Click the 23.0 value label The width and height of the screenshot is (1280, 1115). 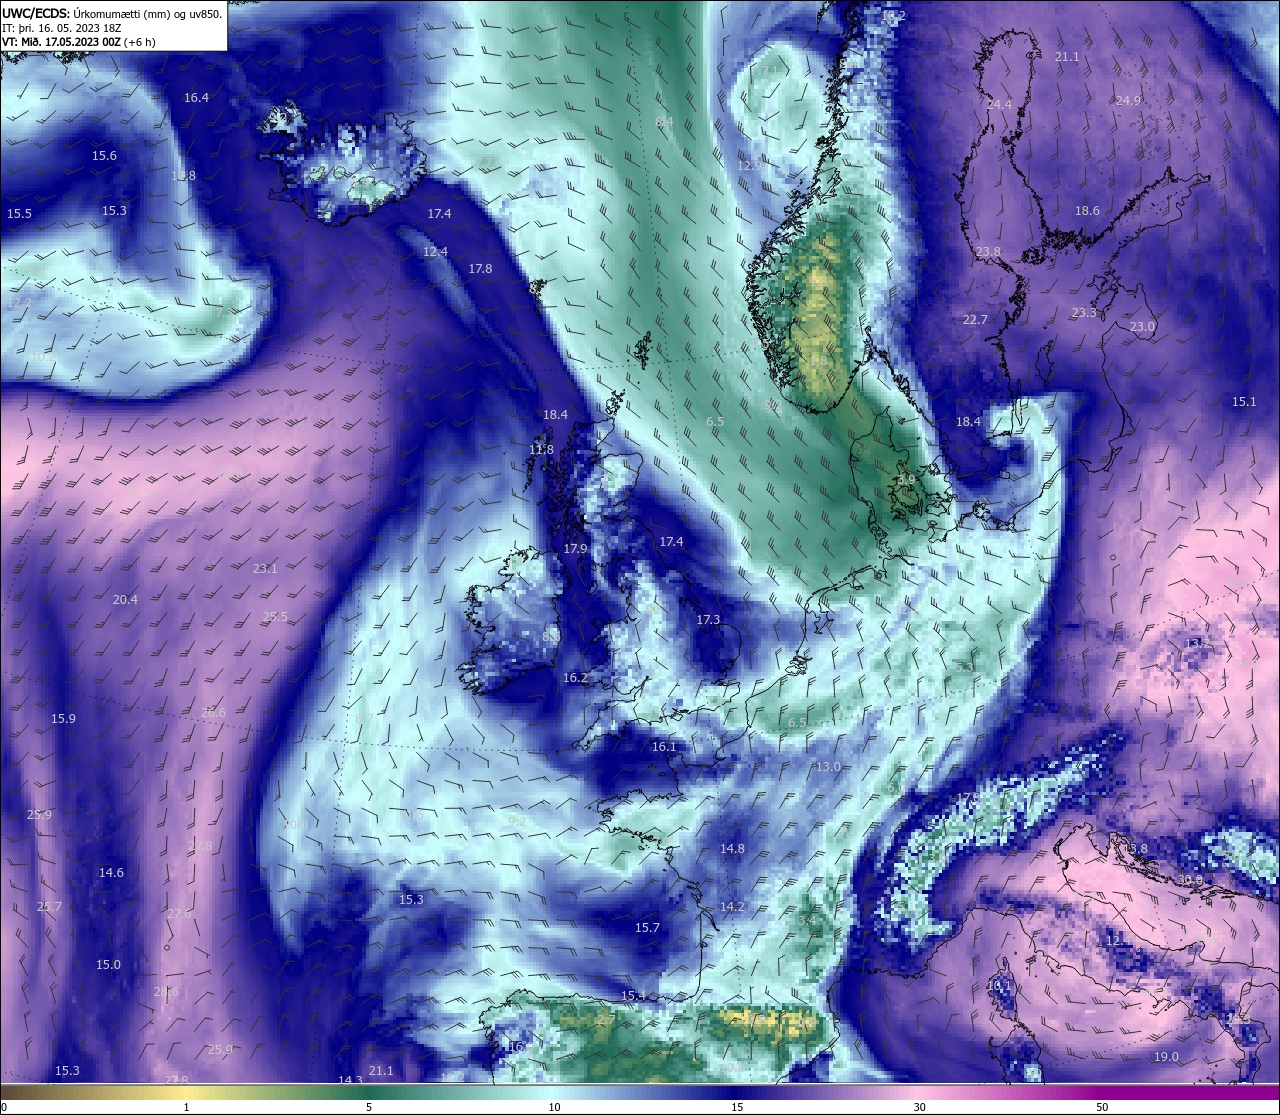pyautogui.click(x=1142, y=327)
